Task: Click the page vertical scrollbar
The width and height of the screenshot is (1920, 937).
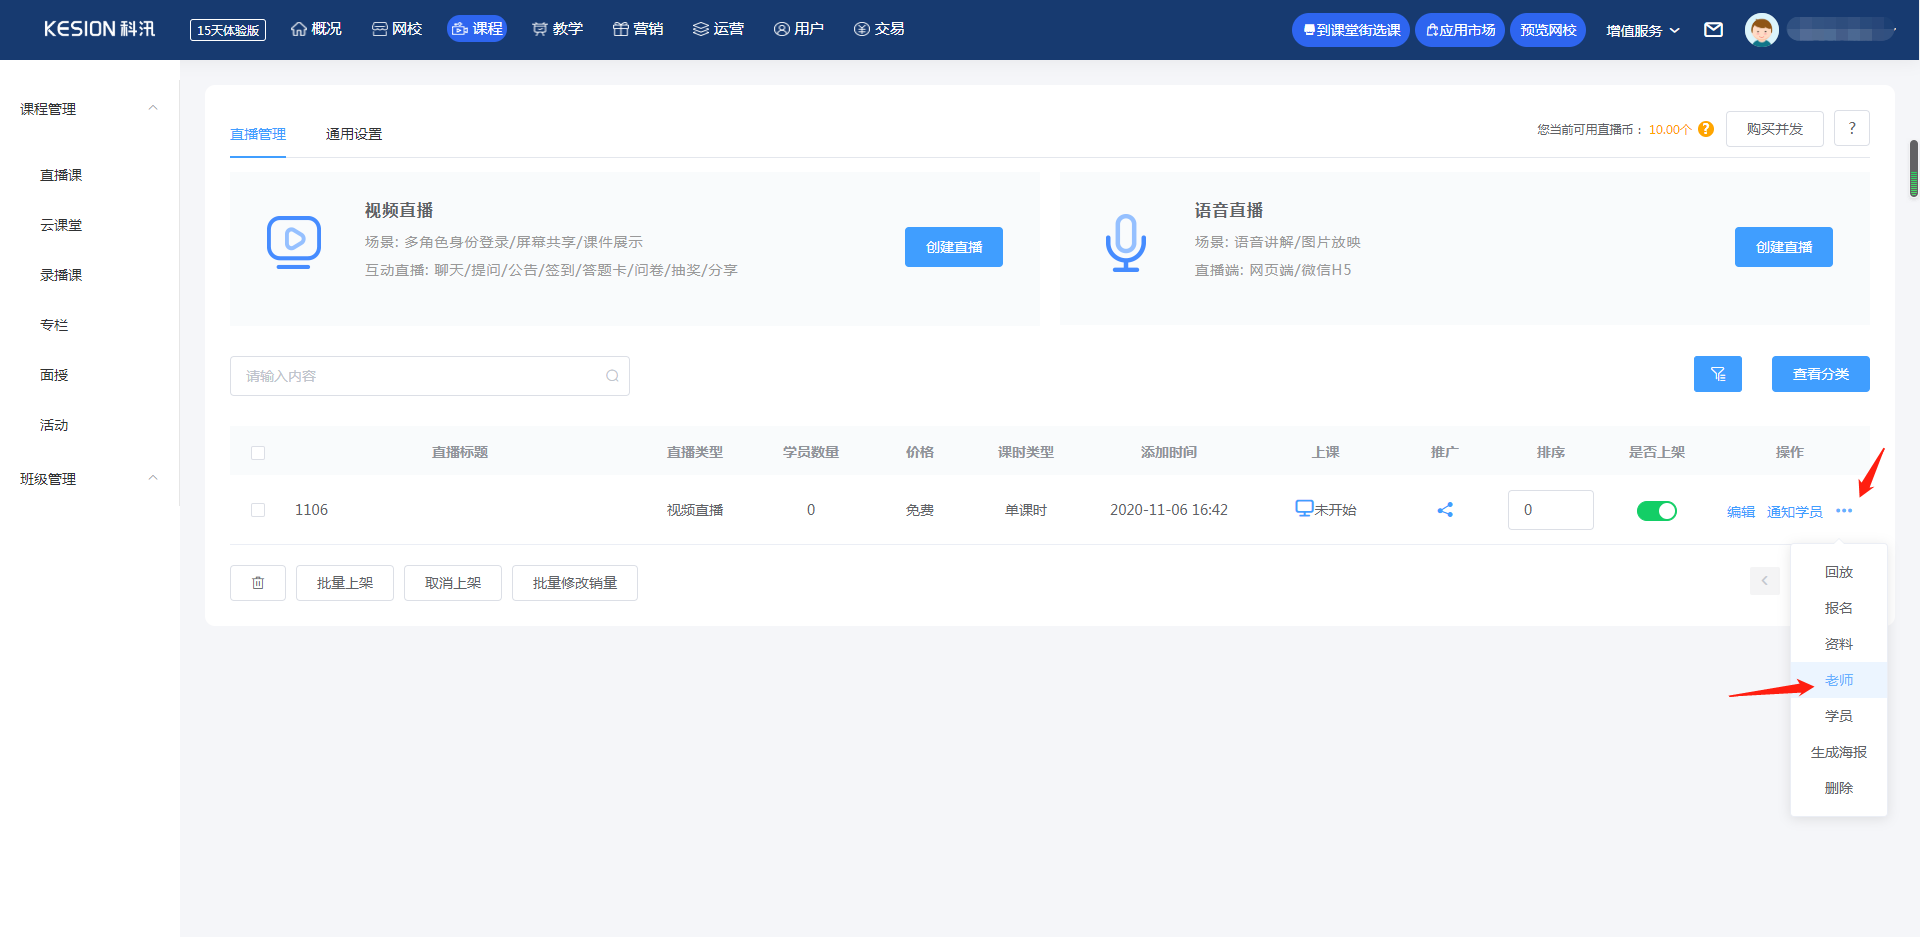Action: coord(1914,169)
